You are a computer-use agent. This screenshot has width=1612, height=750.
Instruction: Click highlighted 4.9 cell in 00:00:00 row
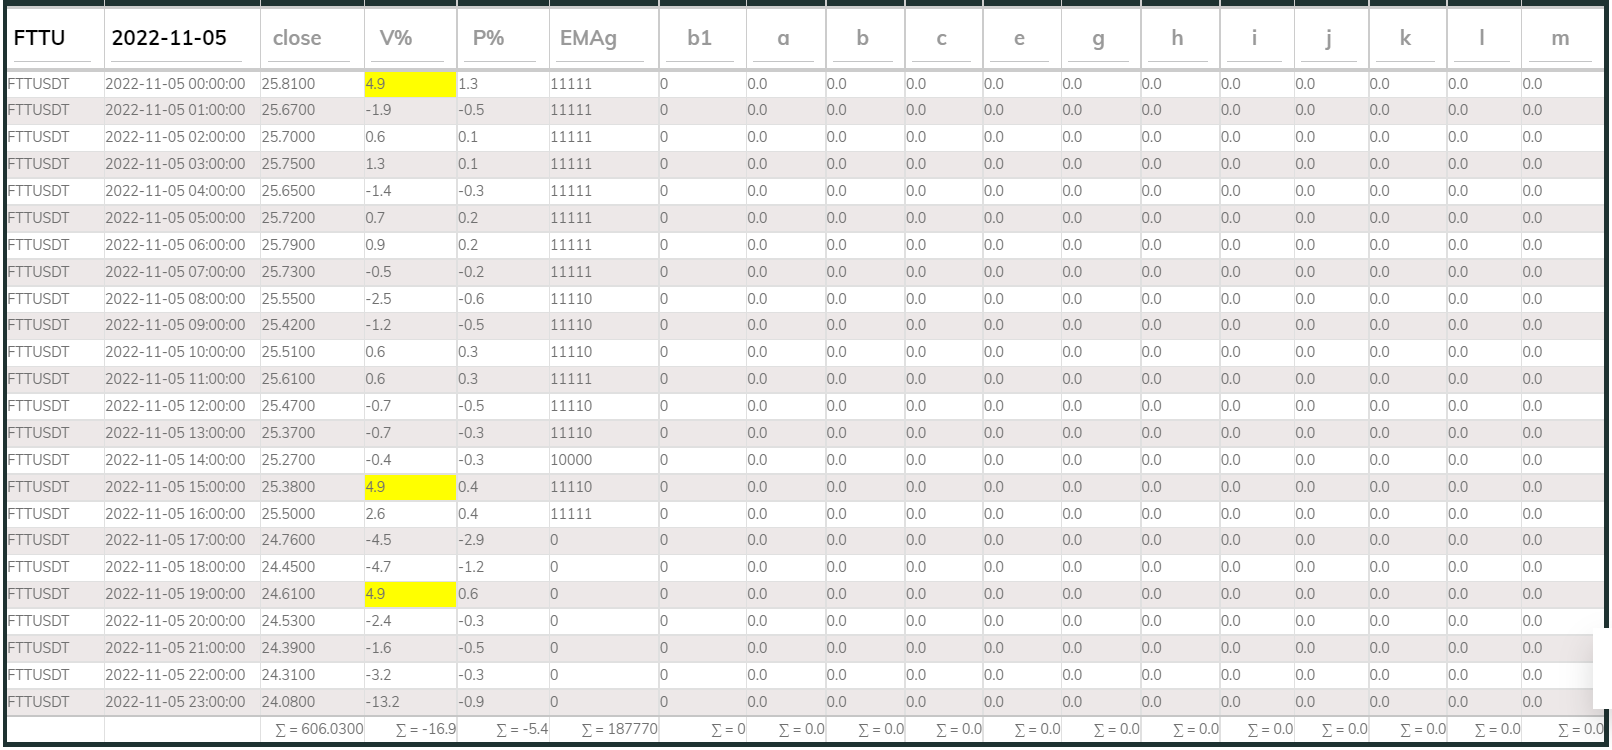(410, 84)
